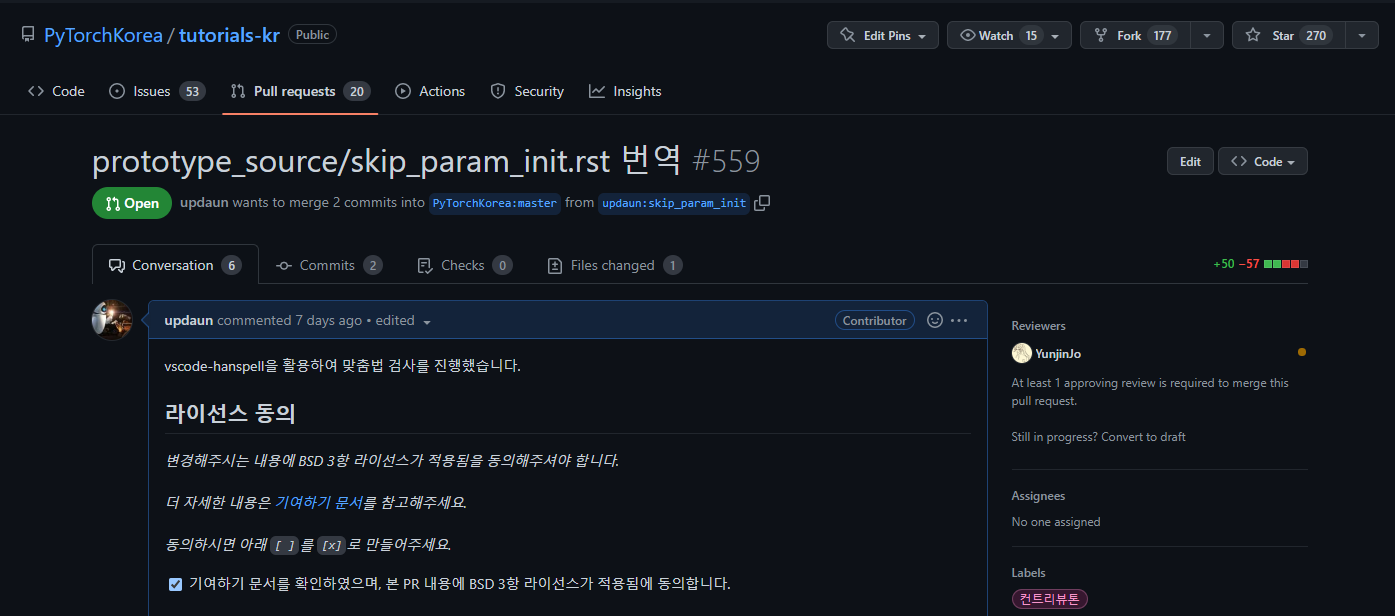Click the Public visibility badge

[x=312, y=34]
